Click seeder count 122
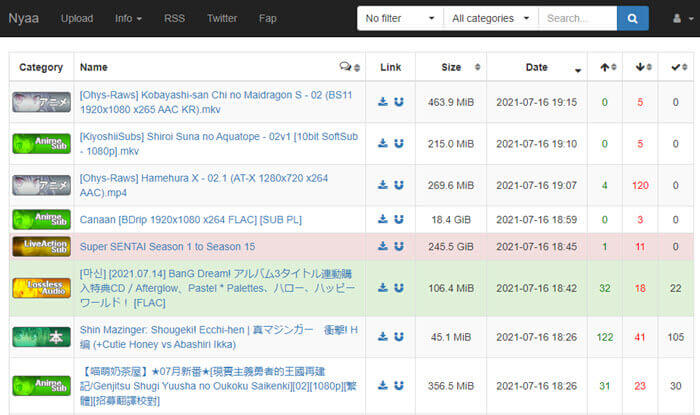700x415 pixels. [605, 337]
